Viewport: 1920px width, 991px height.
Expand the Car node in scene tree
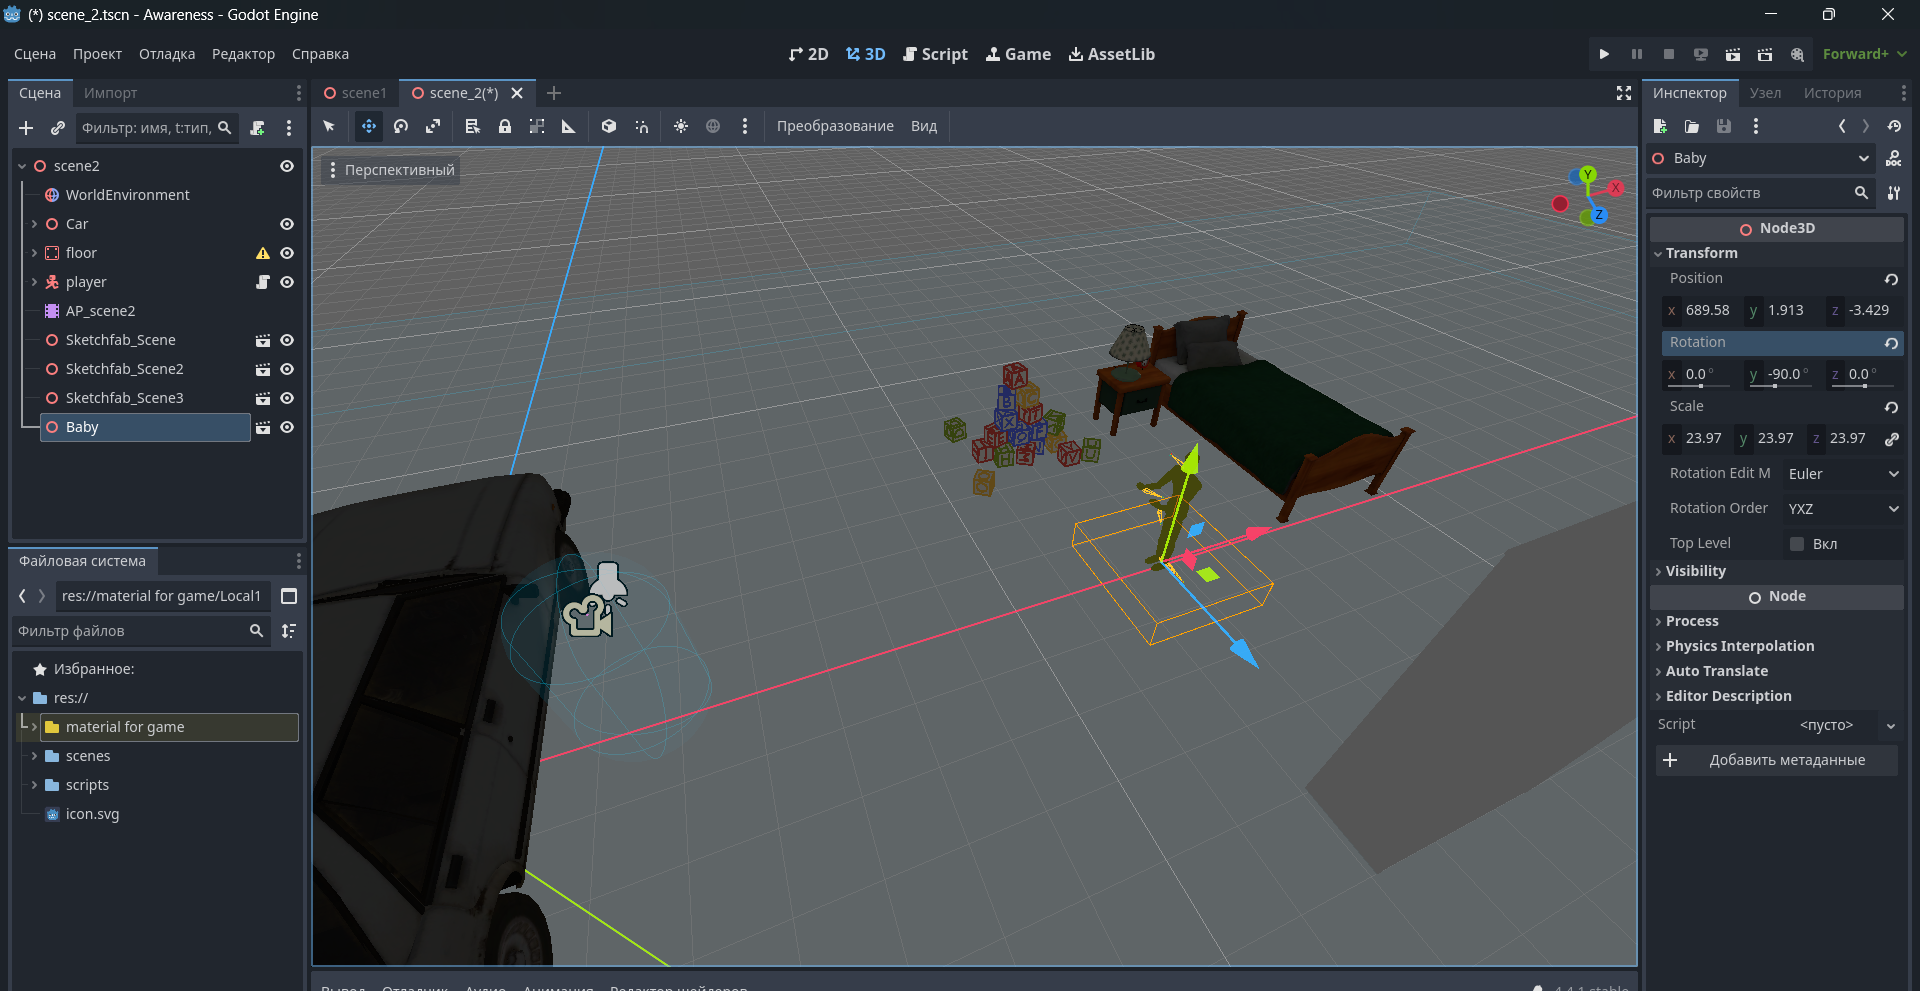(34, 224)
